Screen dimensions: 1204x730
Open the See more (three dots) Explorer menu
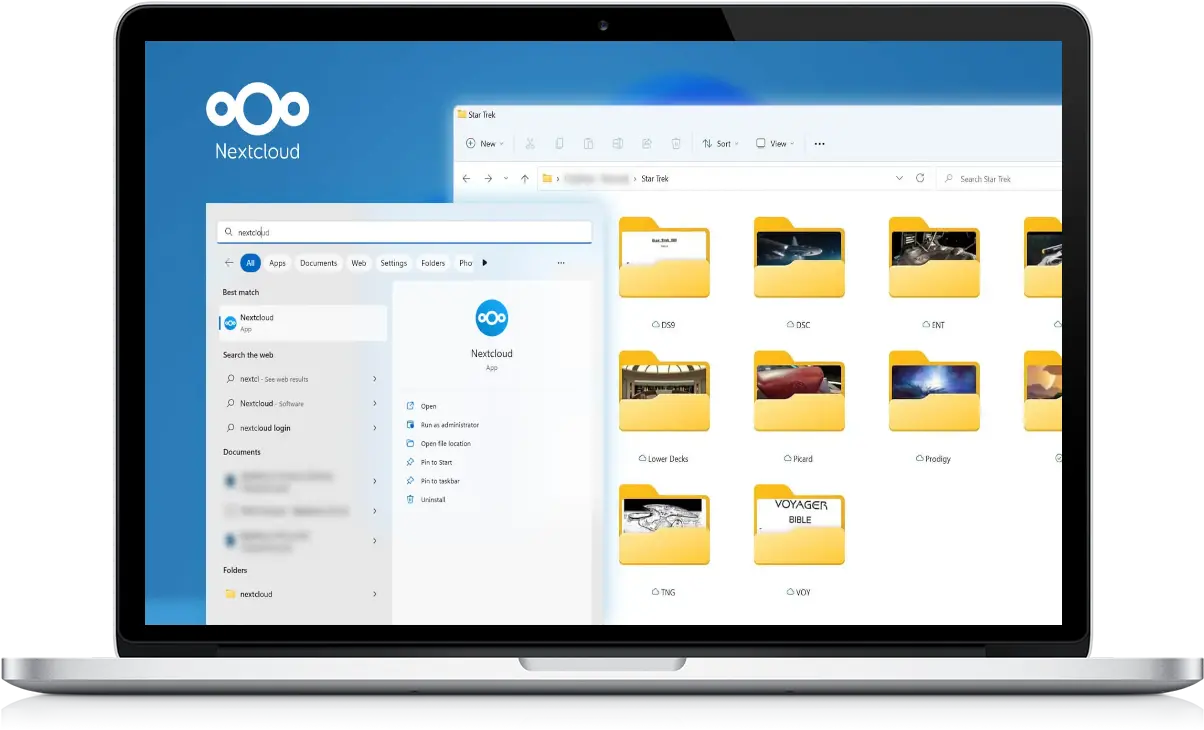[820, 144]
